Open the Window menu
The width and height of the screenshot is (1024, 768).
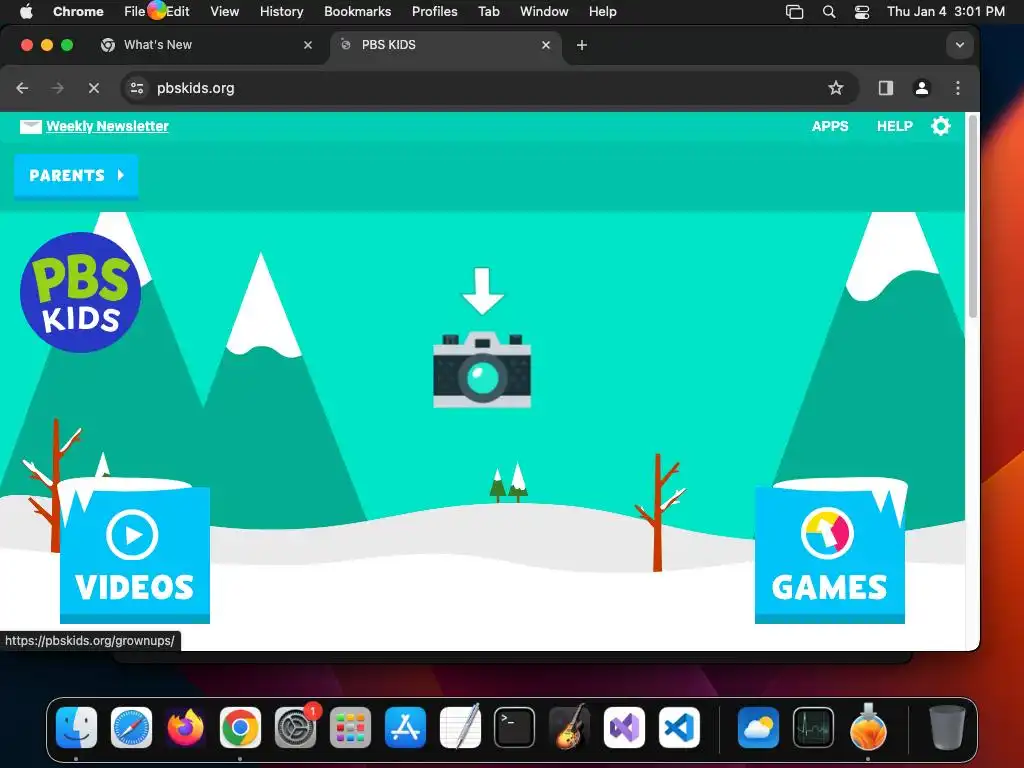(544, 12)
